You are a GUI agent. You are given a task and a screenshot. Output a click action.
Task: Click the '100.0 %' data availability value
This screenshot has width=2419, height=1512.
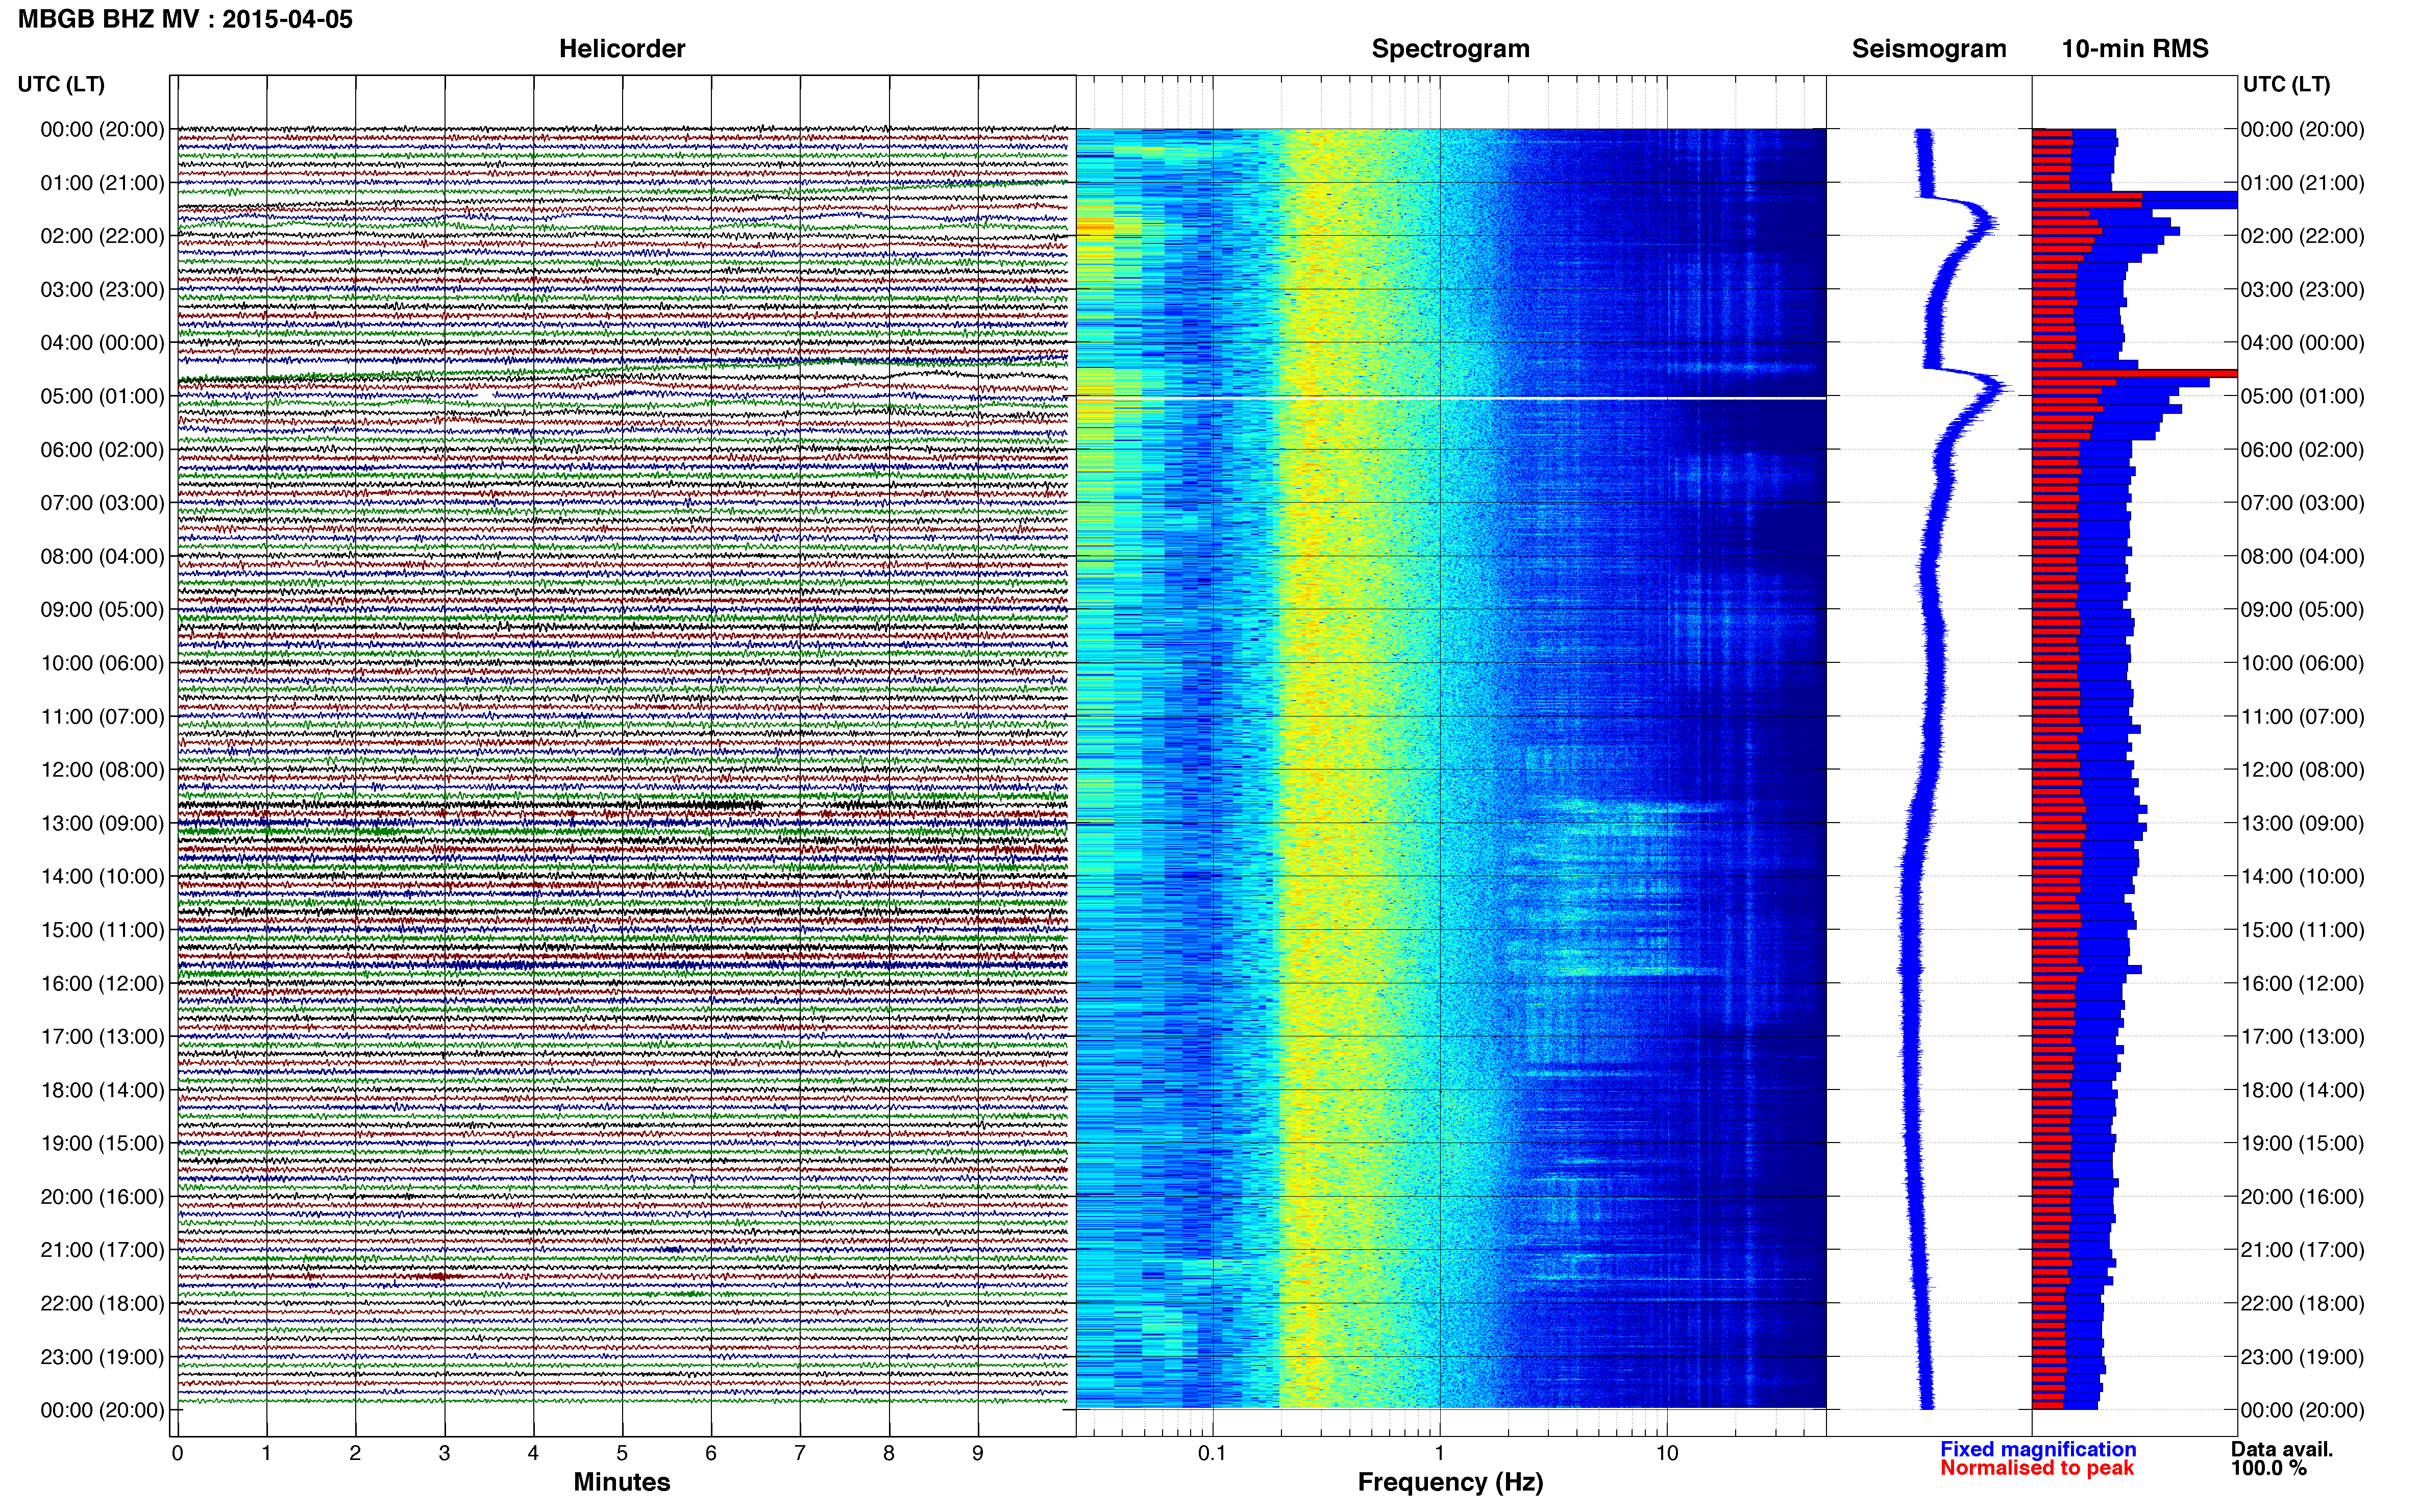click(2268, 1468)
